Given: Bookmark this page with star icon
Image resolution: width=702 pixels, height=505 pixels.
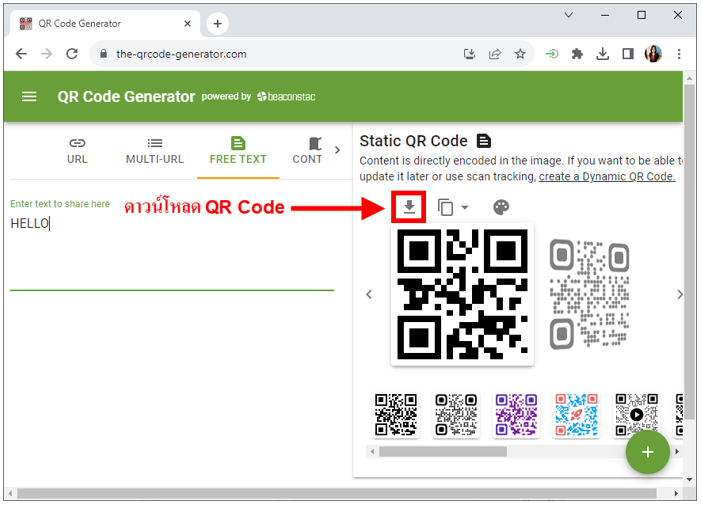Looking at the screenshot, I should tap(520, 54).
